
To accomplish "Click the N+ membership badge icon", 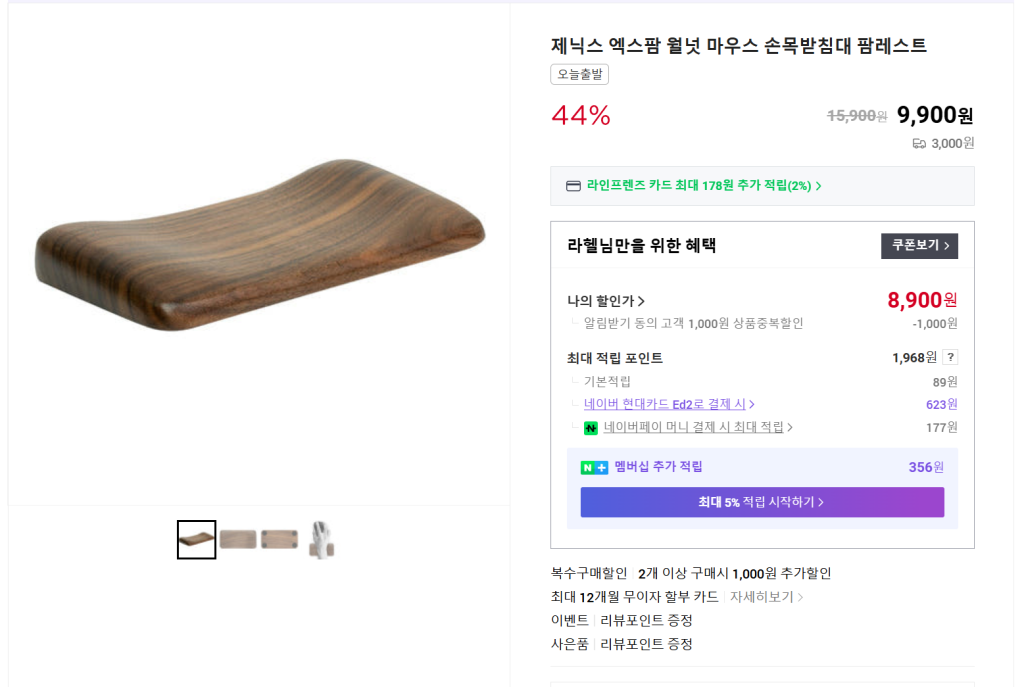I will [594, 467].
